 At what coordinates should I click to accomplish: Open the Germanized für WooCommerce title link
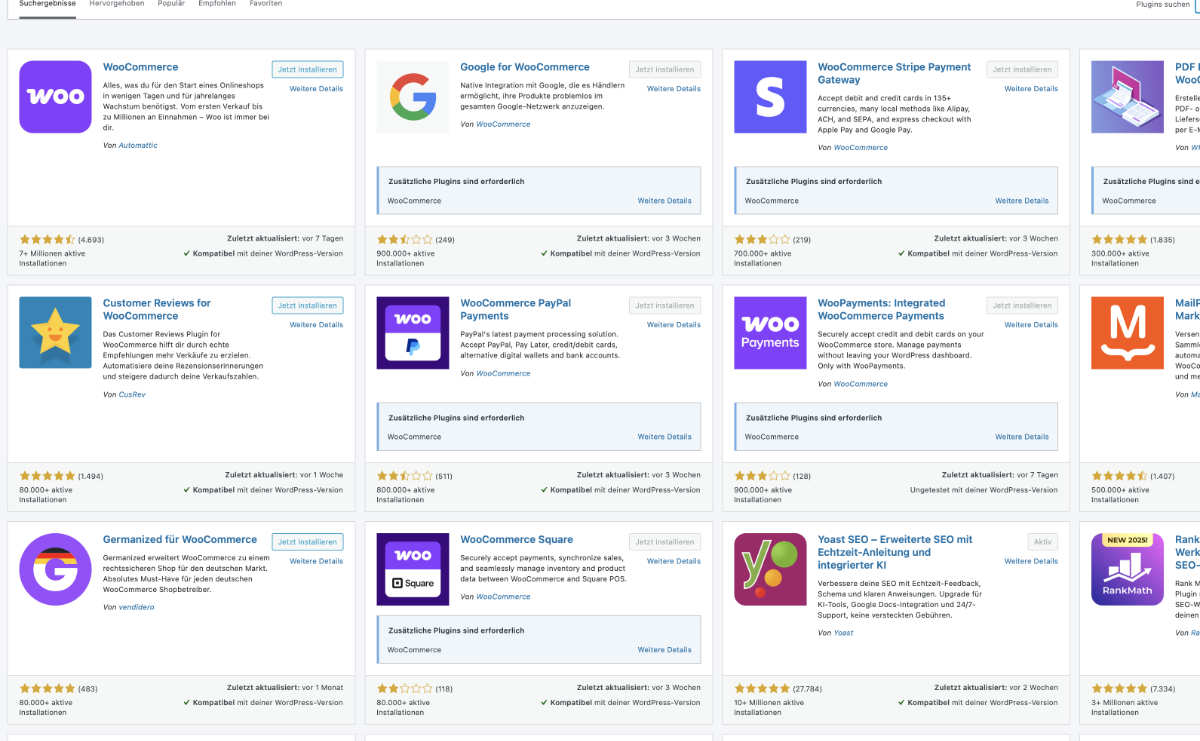pyautogui.click(x=180, y=540)
